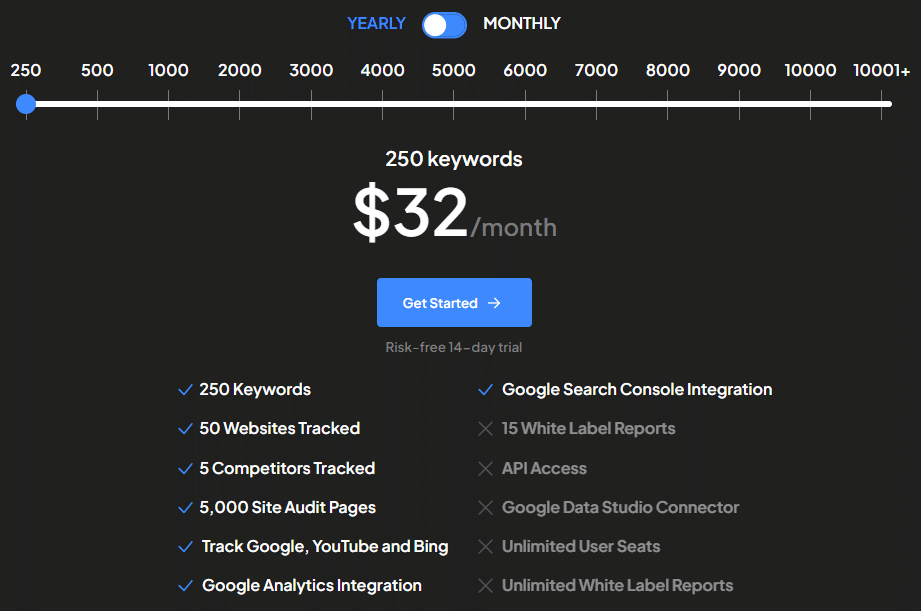Click the checkmark beside 5 Competitors Tracked
Screen dimensions: 921x611
(184, 468)
